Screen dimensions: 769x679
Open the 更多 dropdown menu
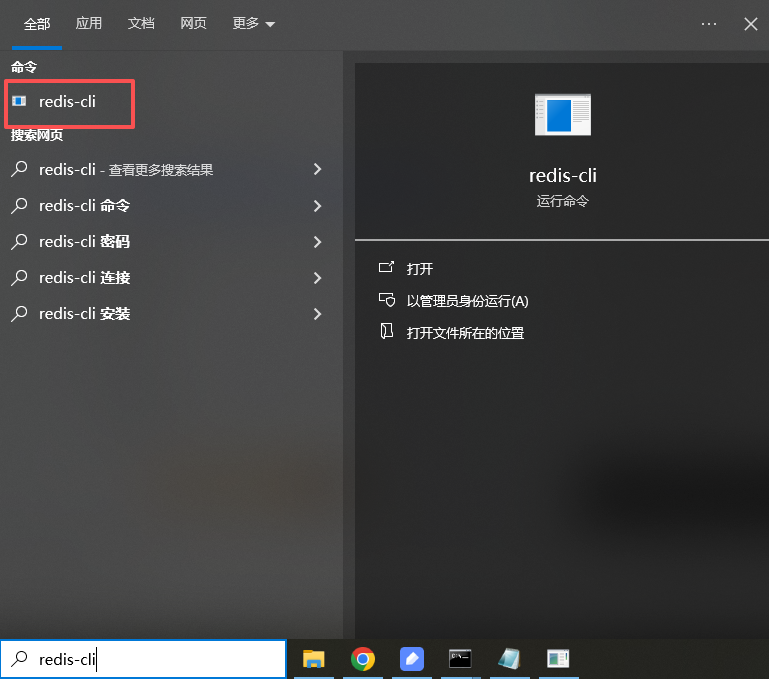253,23
